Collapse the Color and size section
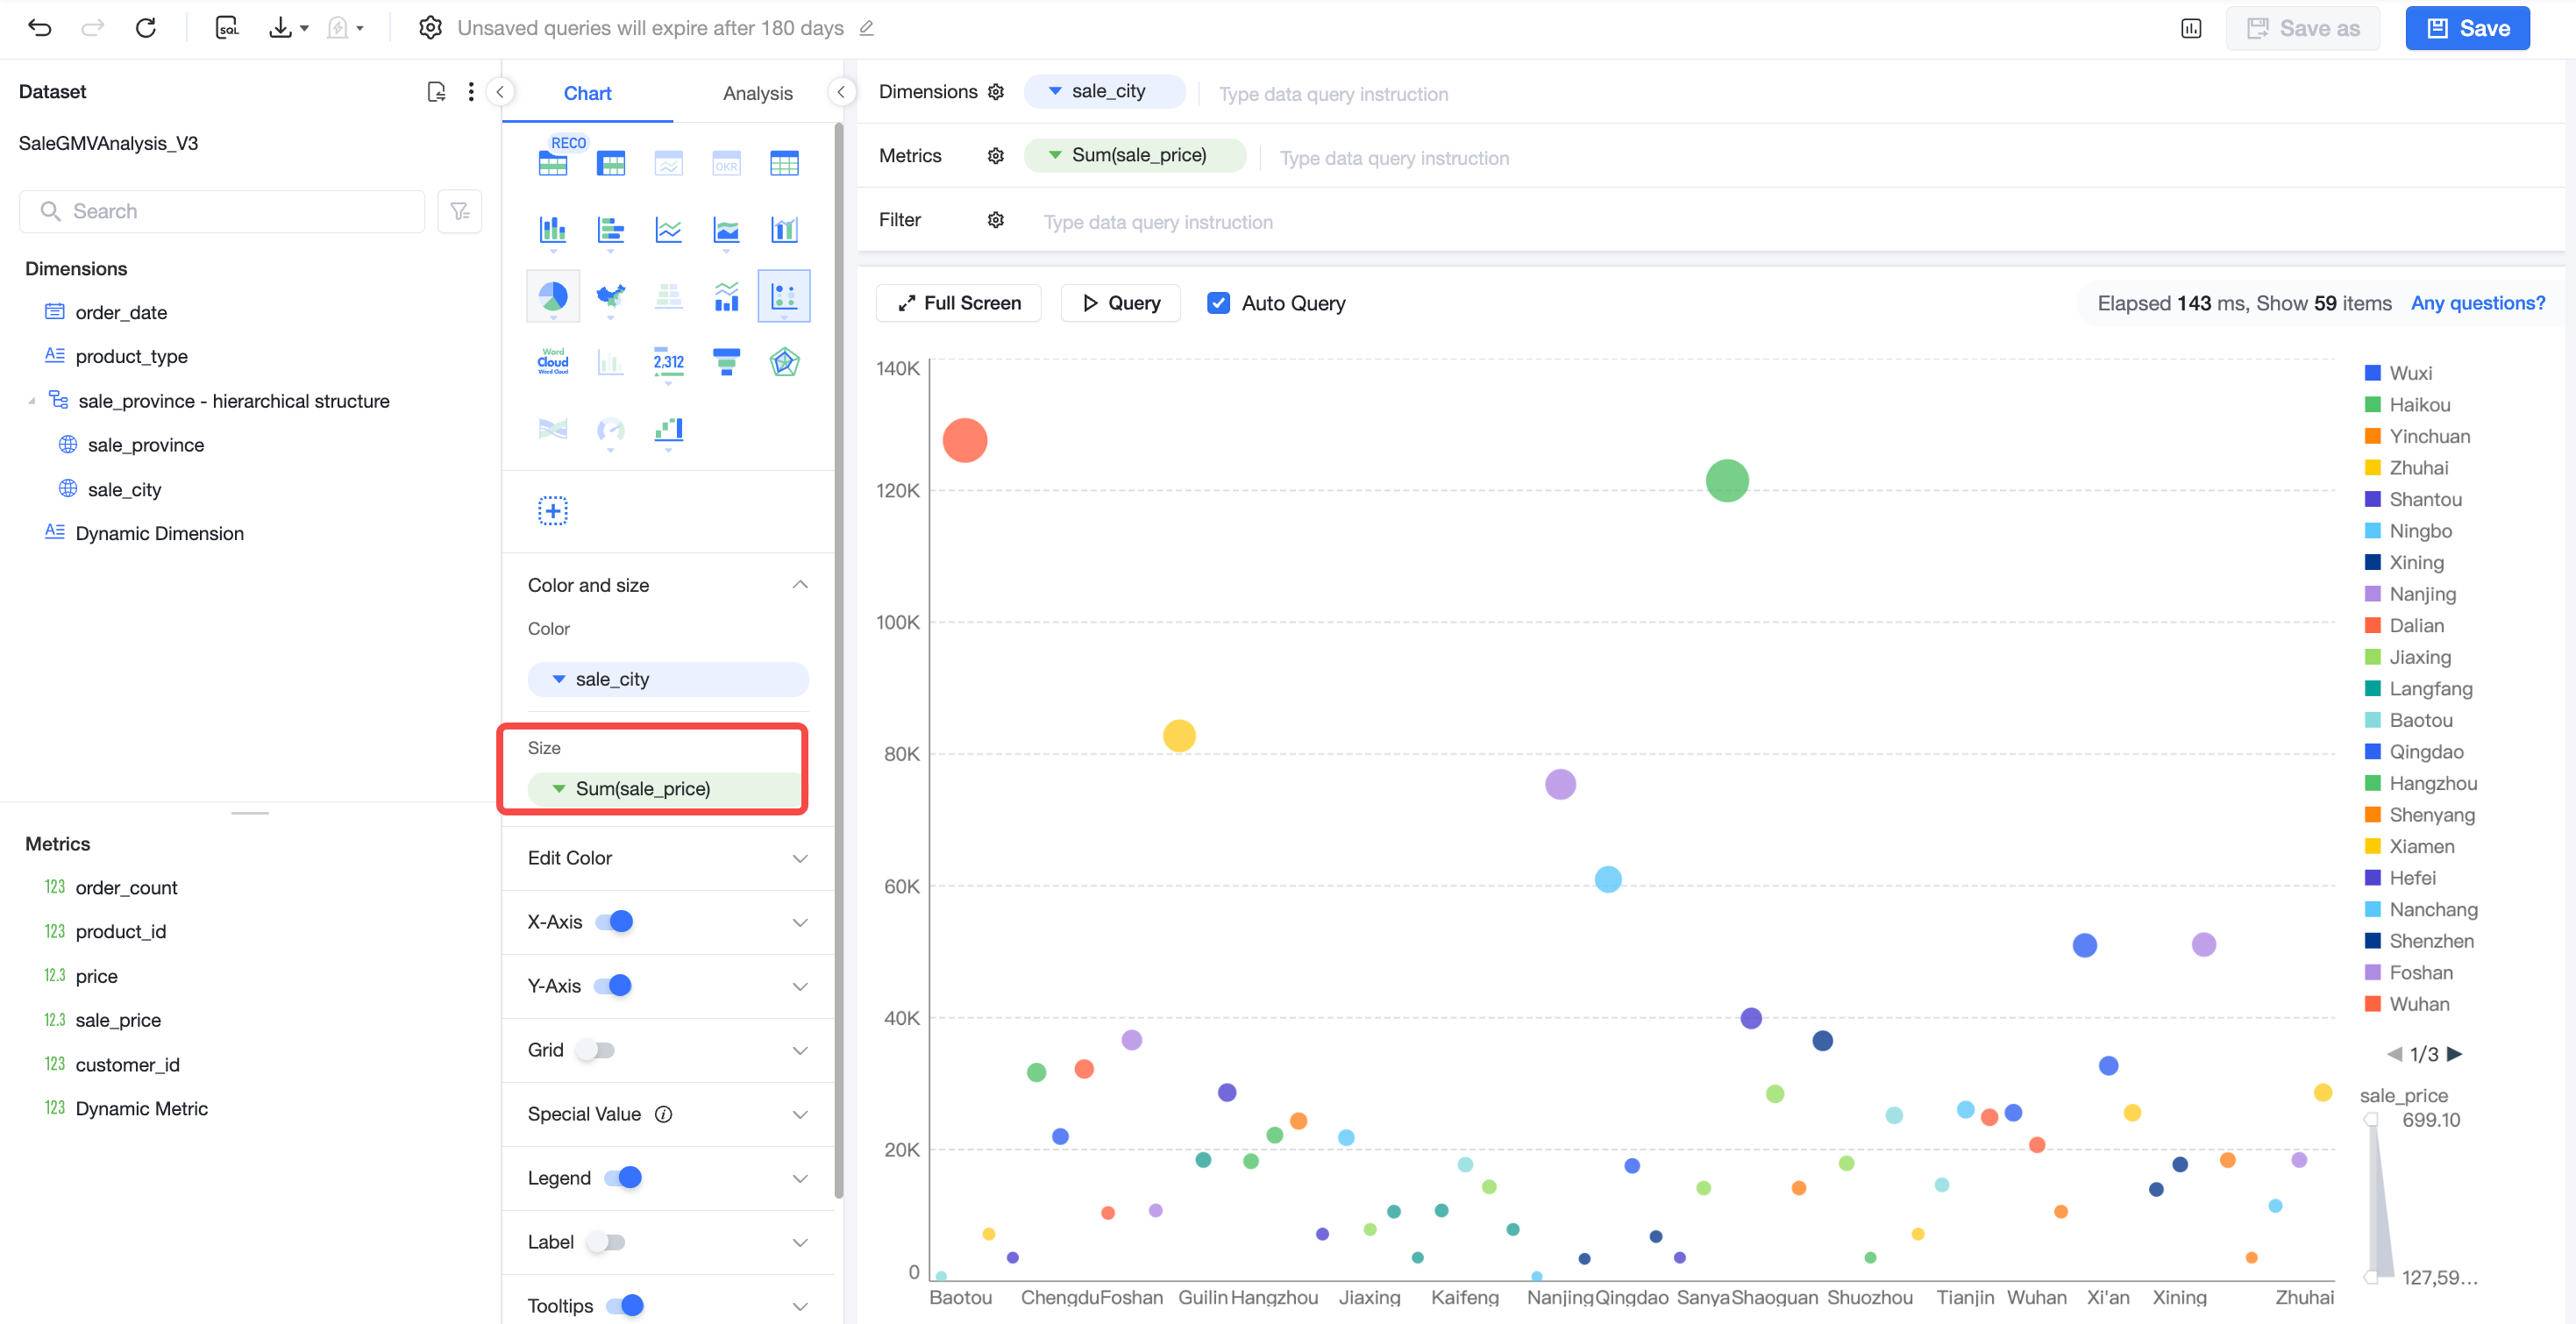 (800, 585)
